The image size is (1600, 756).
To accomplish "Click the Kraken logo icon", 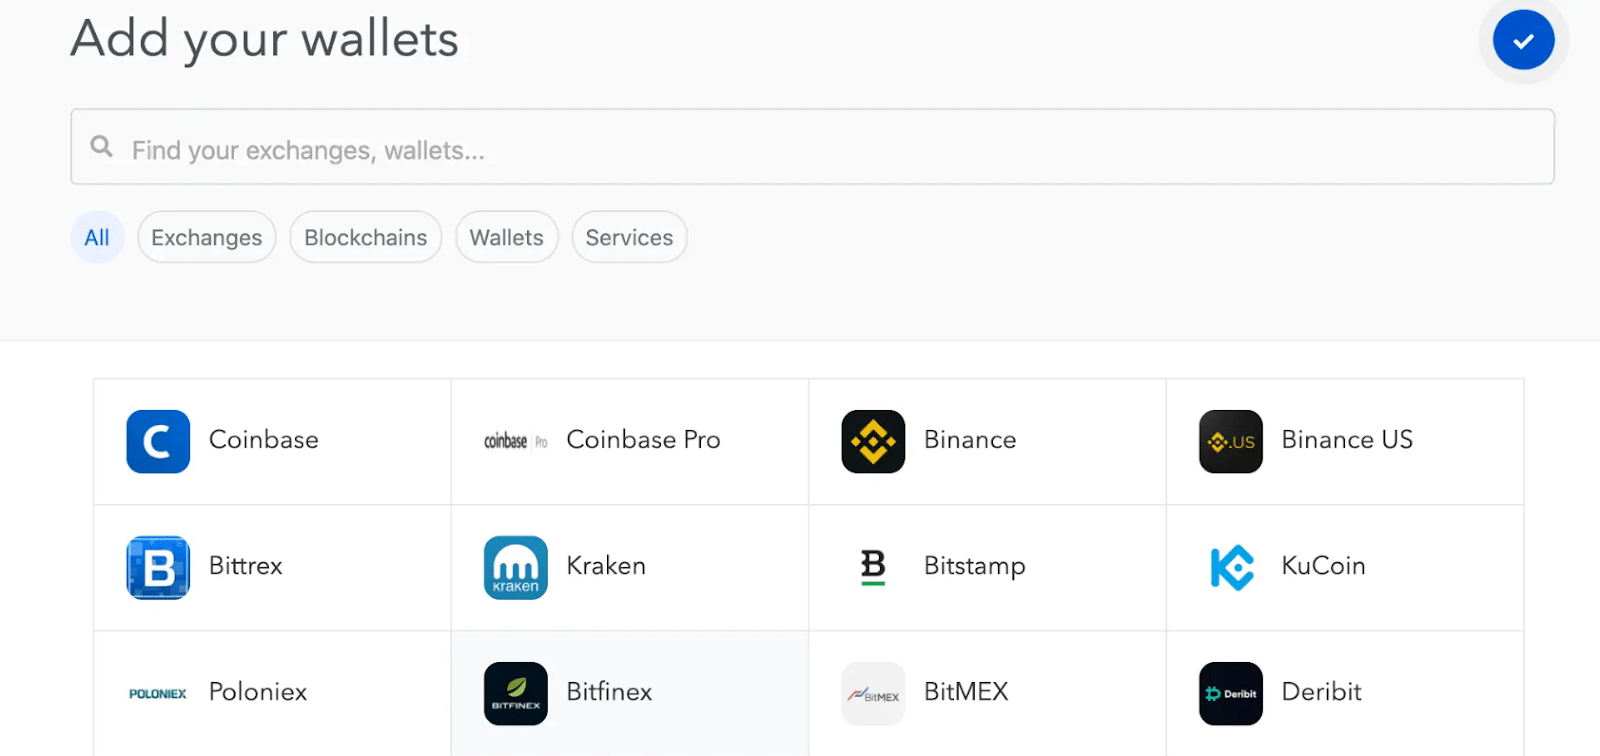I will [x=516, y=567].
